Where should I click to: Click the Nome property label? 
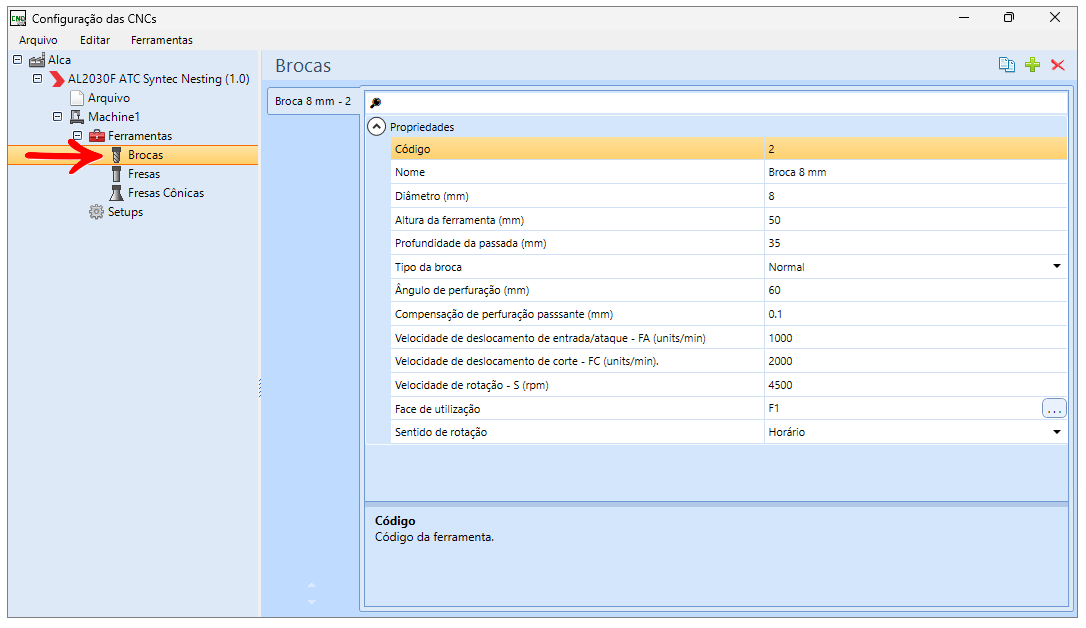(410, 172)
